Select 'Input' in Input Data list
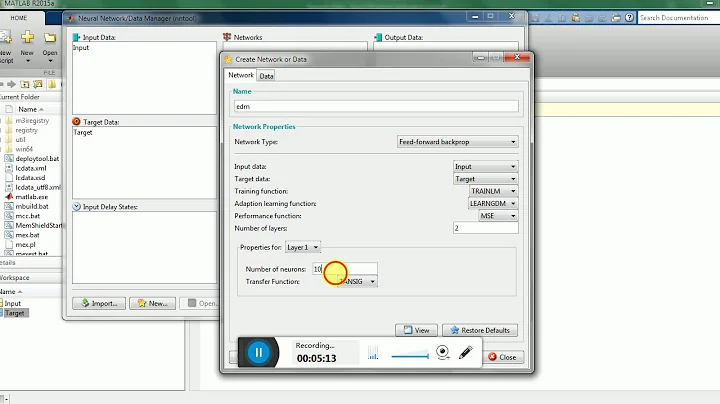Viewport: 720px width, 404px height. tap(81, 48)
